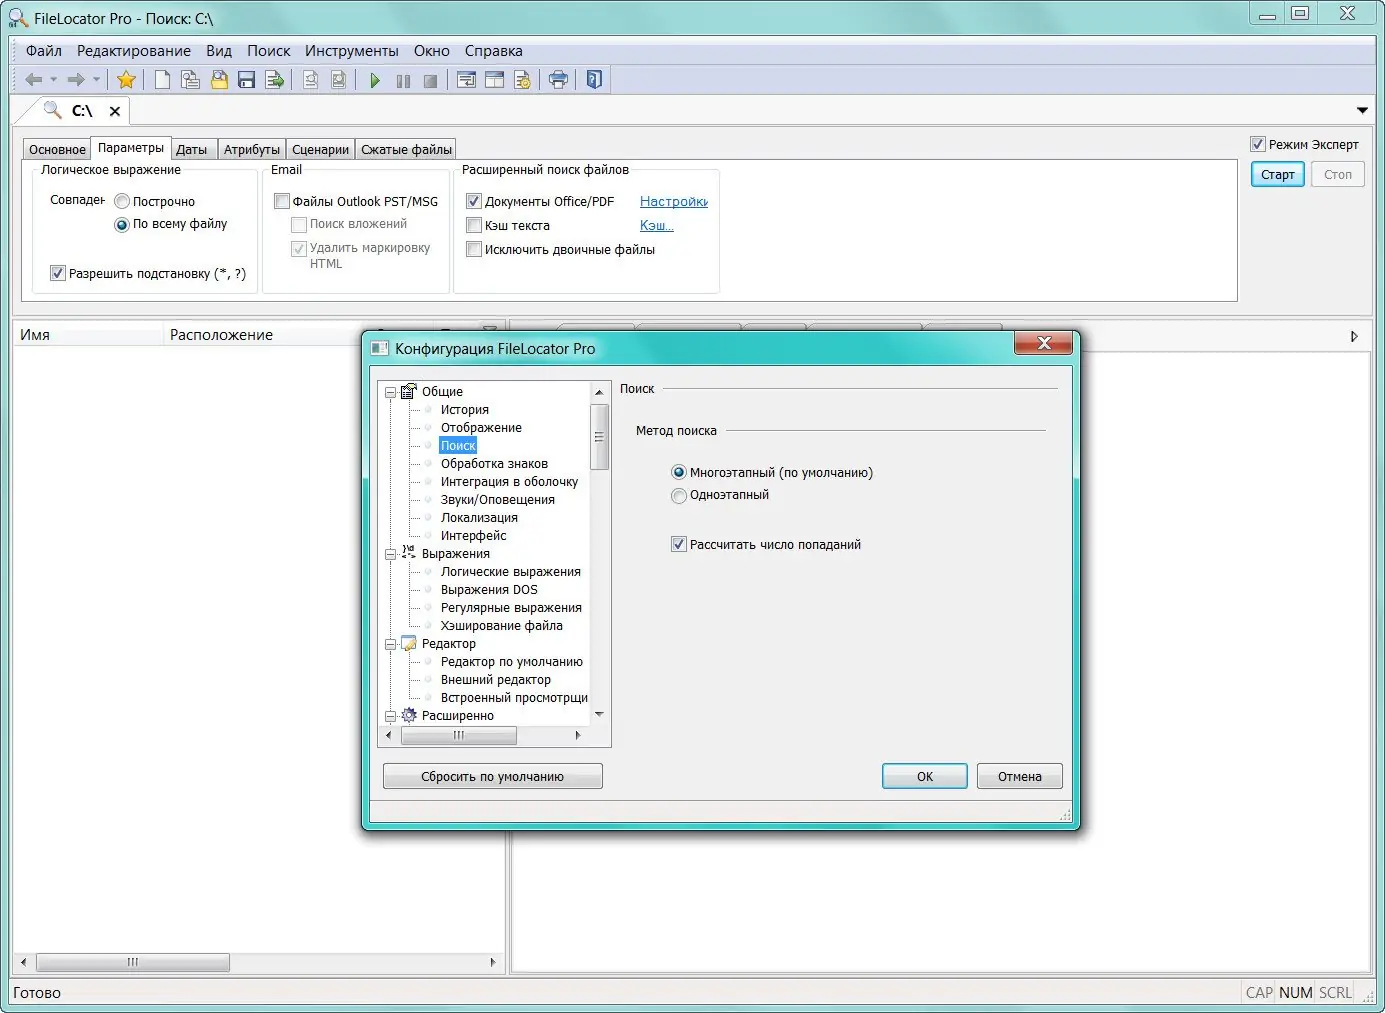Select Внешний редактор in the tree
1385x1013 pixels.
pyautogui.click(x=496, y=679)
